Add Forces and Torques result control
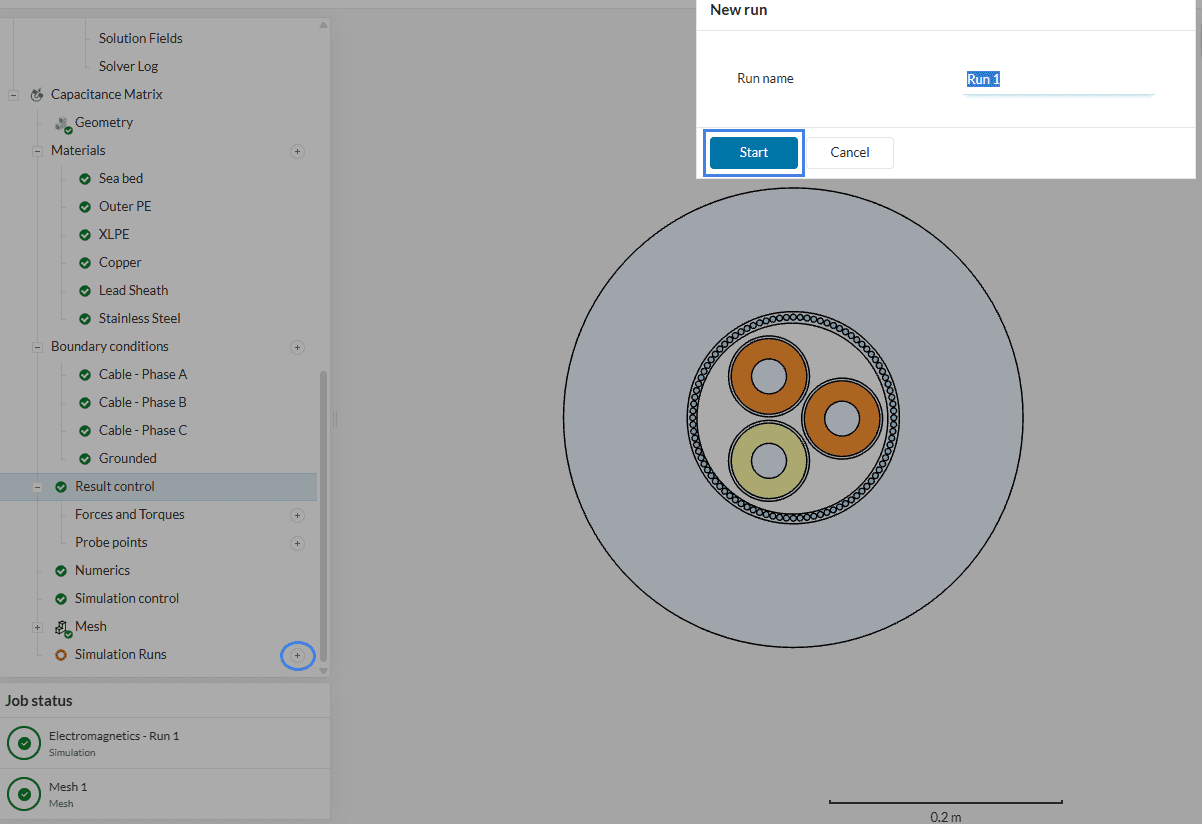The height and width of the screenshot is (824, 1202). [297, 515]
